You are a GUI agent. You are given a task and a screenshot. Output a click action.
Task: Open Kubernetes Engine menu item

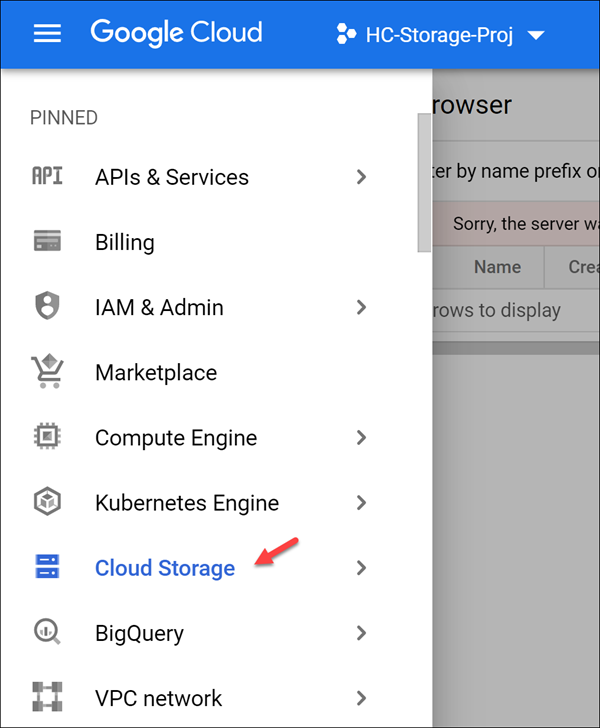point(187,503)
